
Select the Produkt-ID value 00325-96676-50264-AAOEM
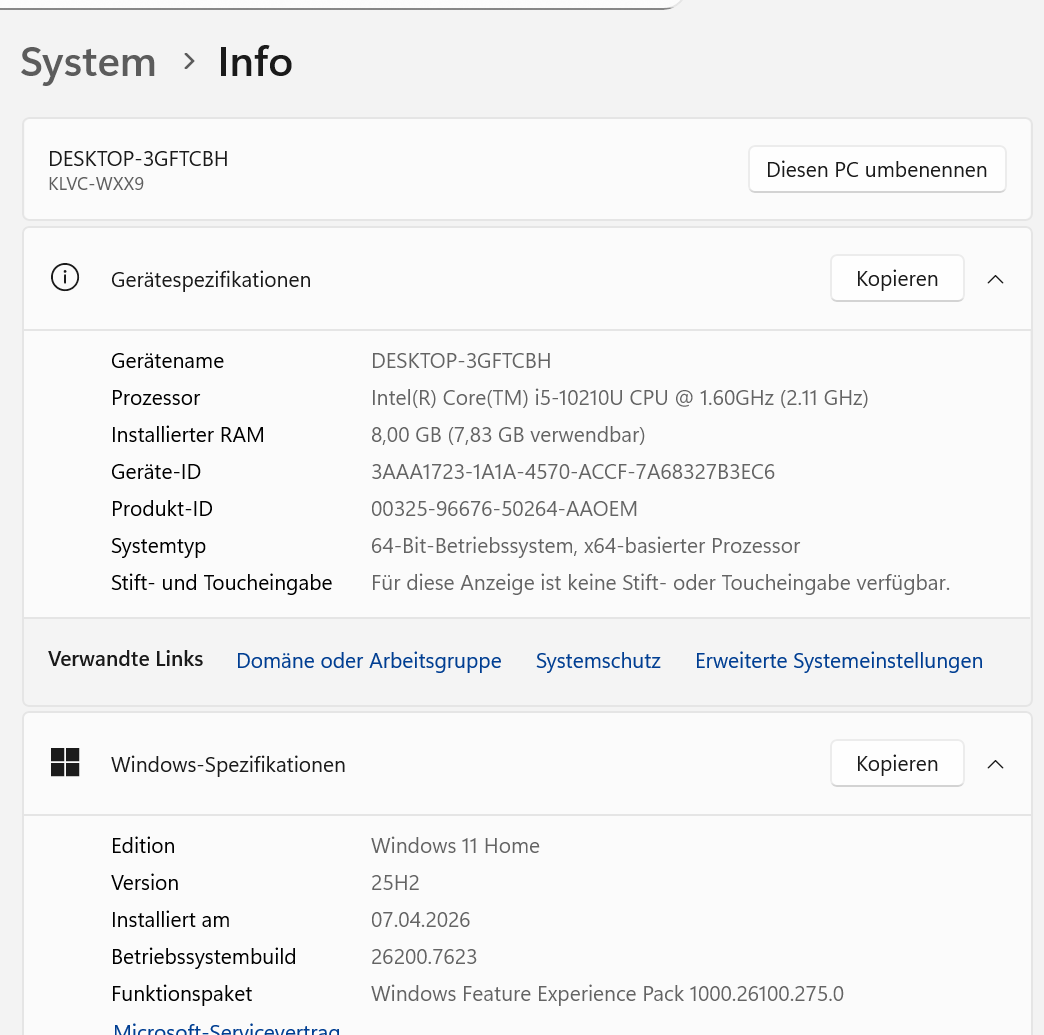click(x=504, y=509)
